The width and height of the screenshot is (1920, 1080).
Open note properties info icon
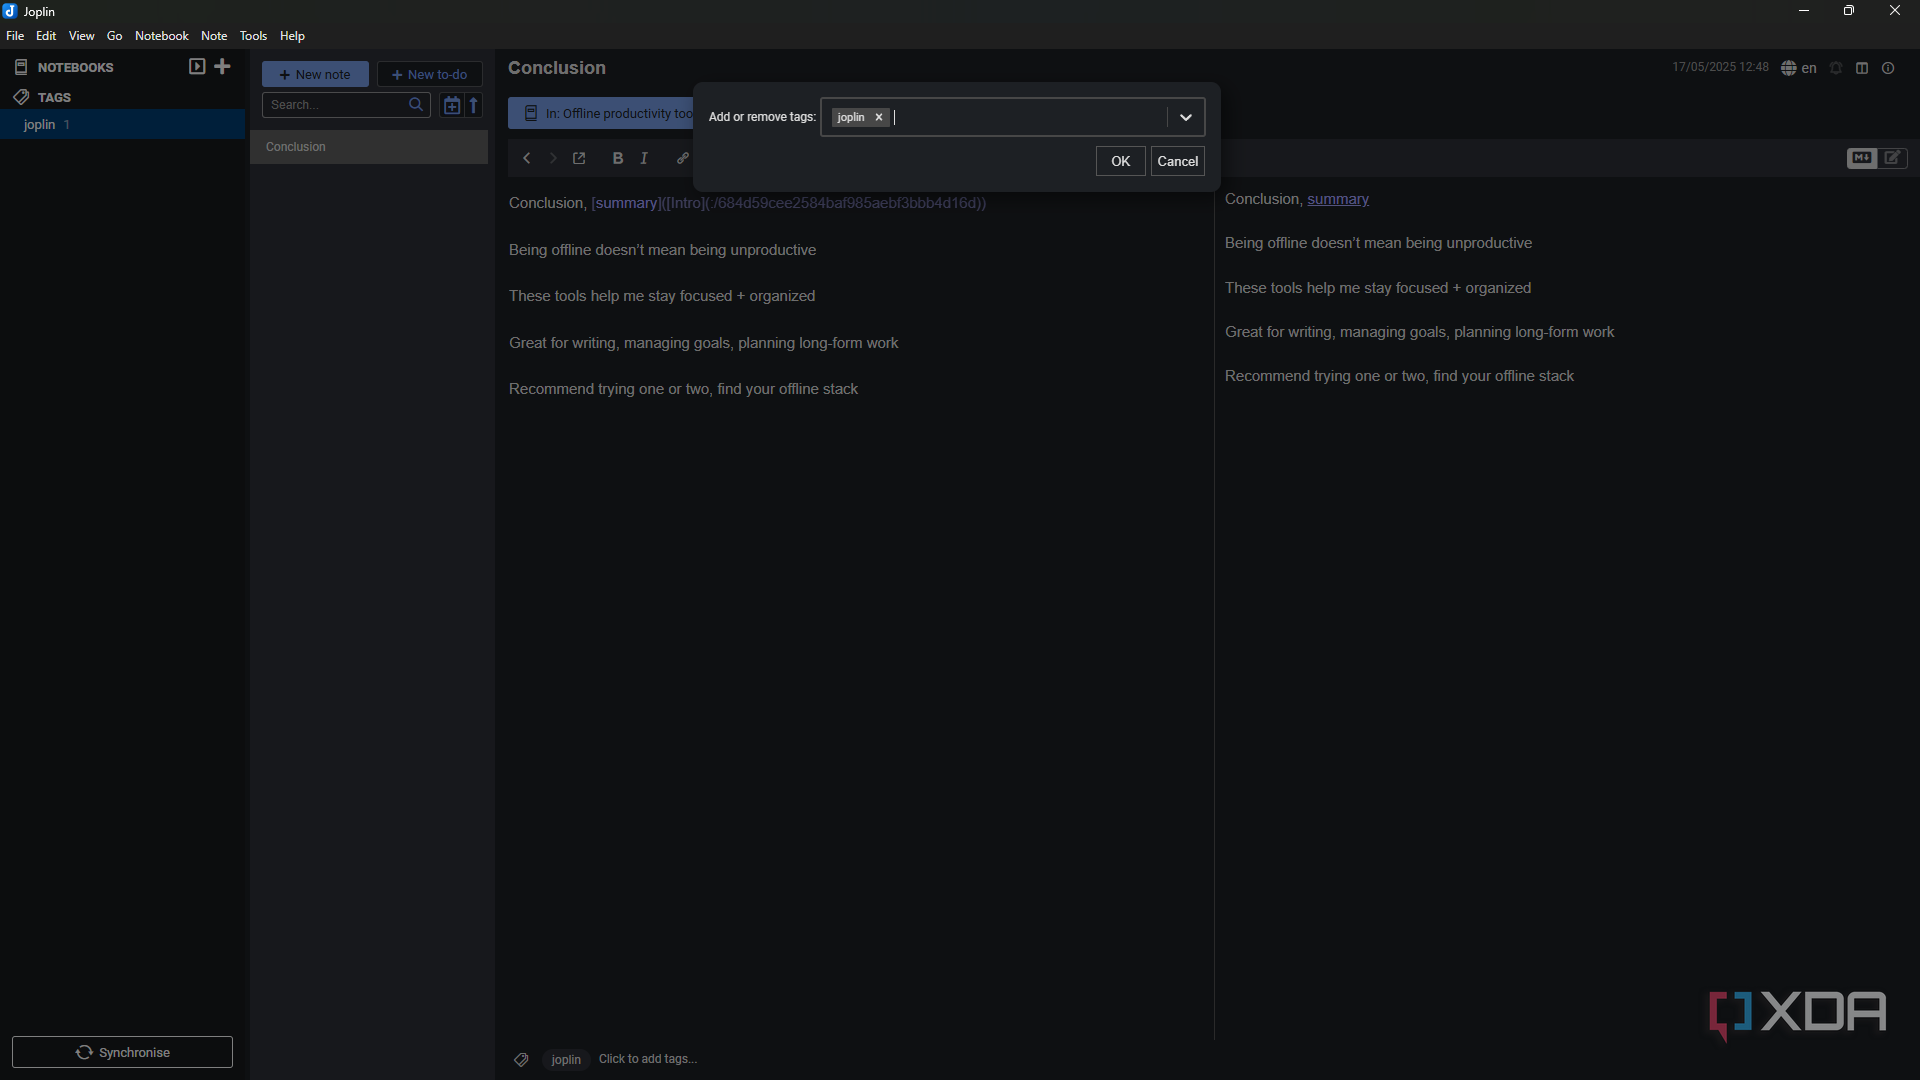pyautogui.click(x=1888, y=68)
